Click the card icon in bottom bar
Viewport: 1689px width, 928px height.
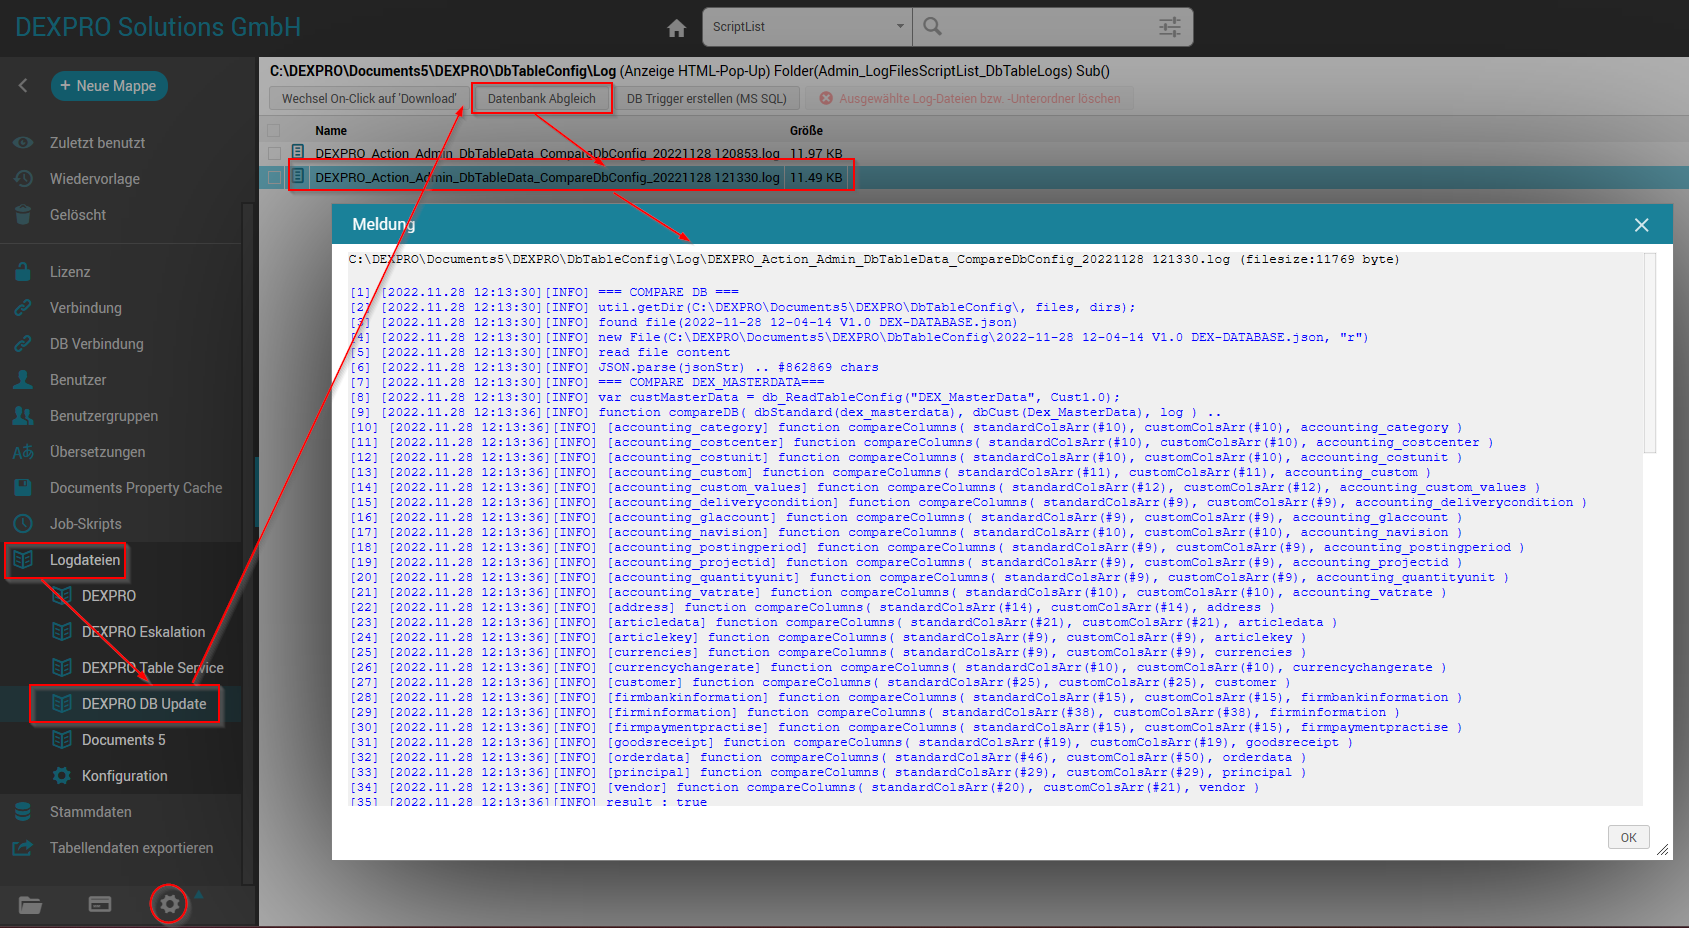click(x=100, y=904)
